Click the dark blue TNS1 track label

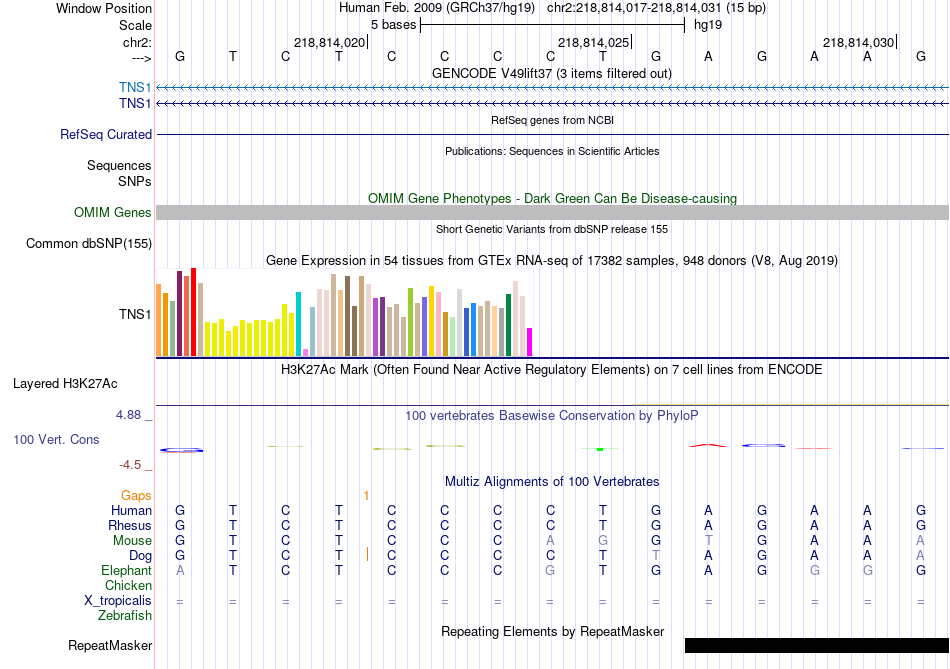click(135, 103)
